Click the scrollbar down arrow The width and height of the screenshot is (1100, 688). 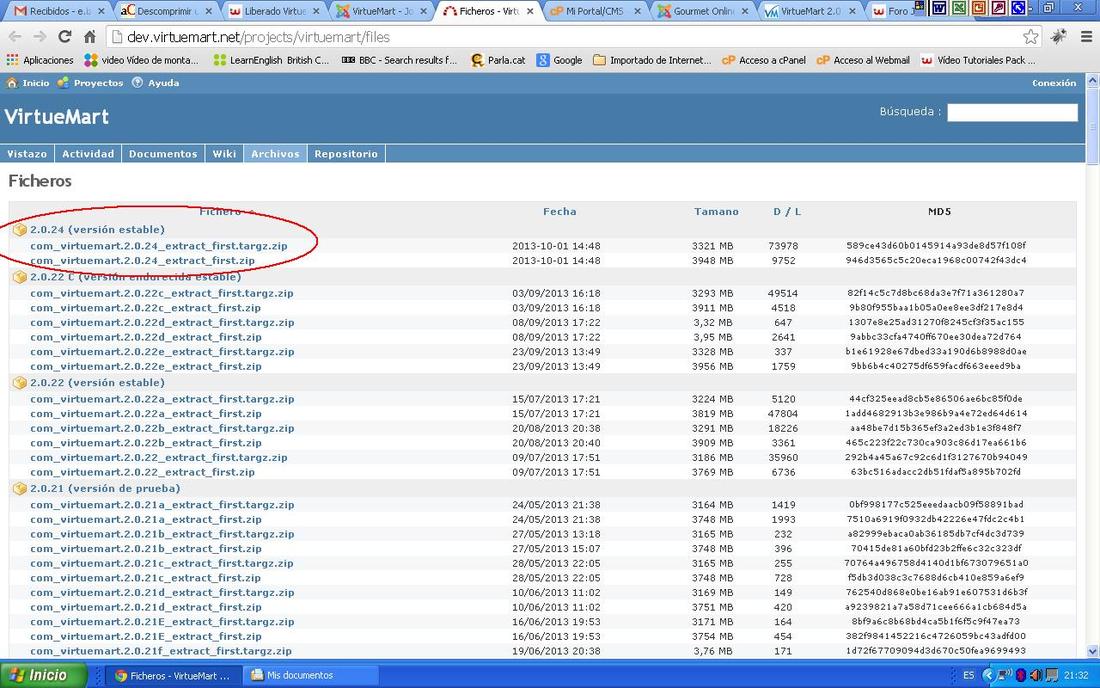pyautogui.click(x=1092, y=651)
